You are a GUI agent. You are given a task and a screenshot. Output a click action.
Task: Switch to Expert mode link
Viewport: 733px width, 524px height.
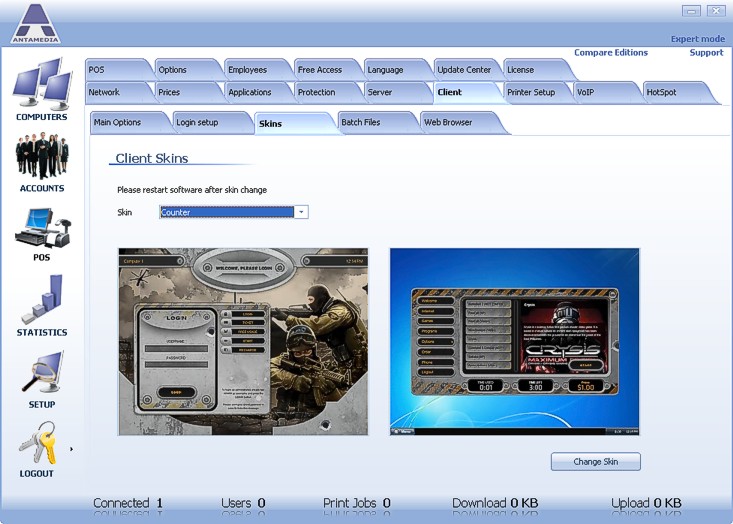click(x=697, y=39)
